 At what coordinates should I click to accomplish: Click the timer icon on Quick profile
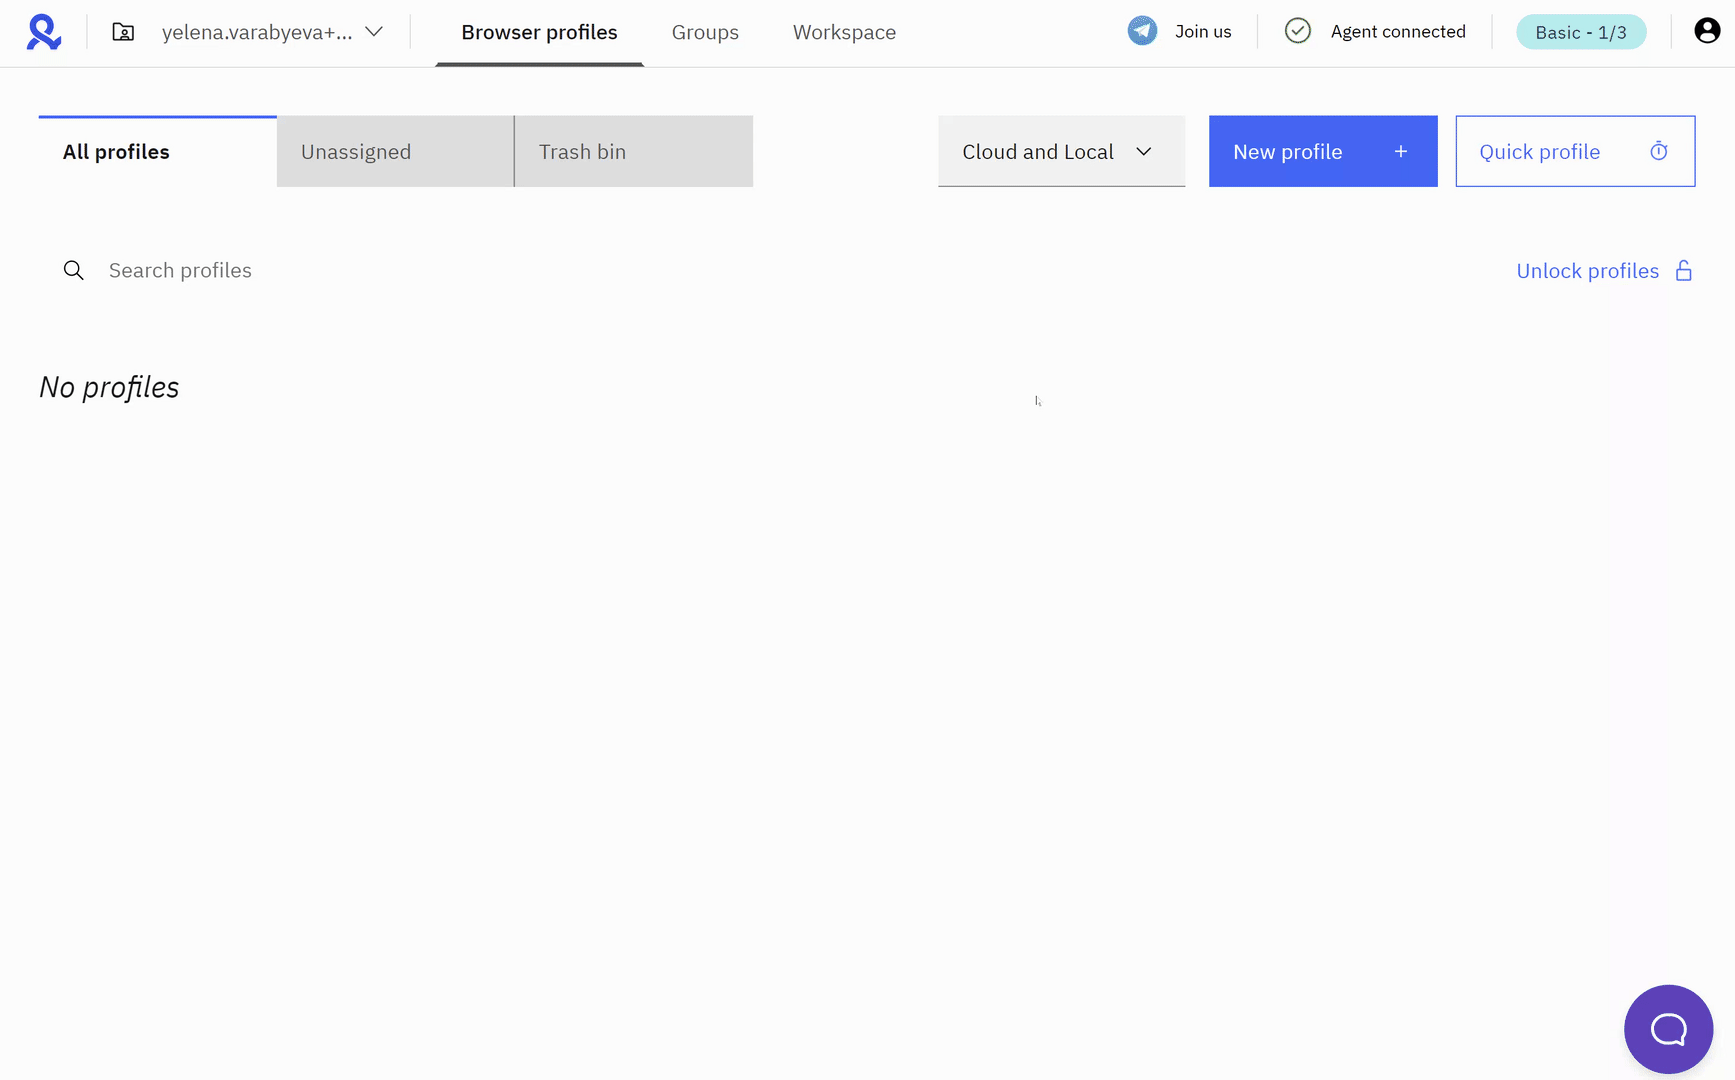tap(1659, 151)
